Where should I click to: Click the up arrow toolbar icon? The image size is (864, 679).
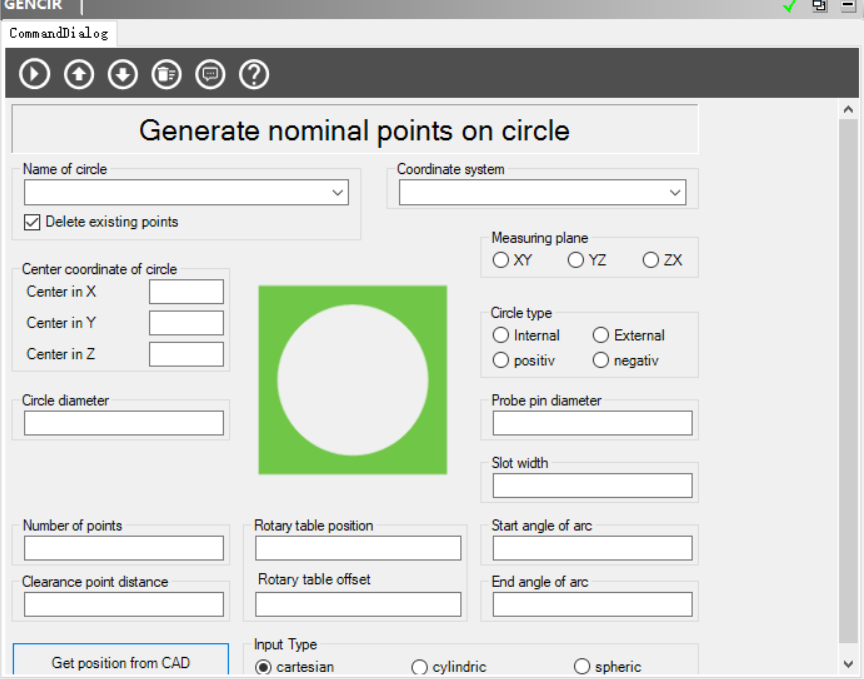pyautogui.click(x=79, y=74)
